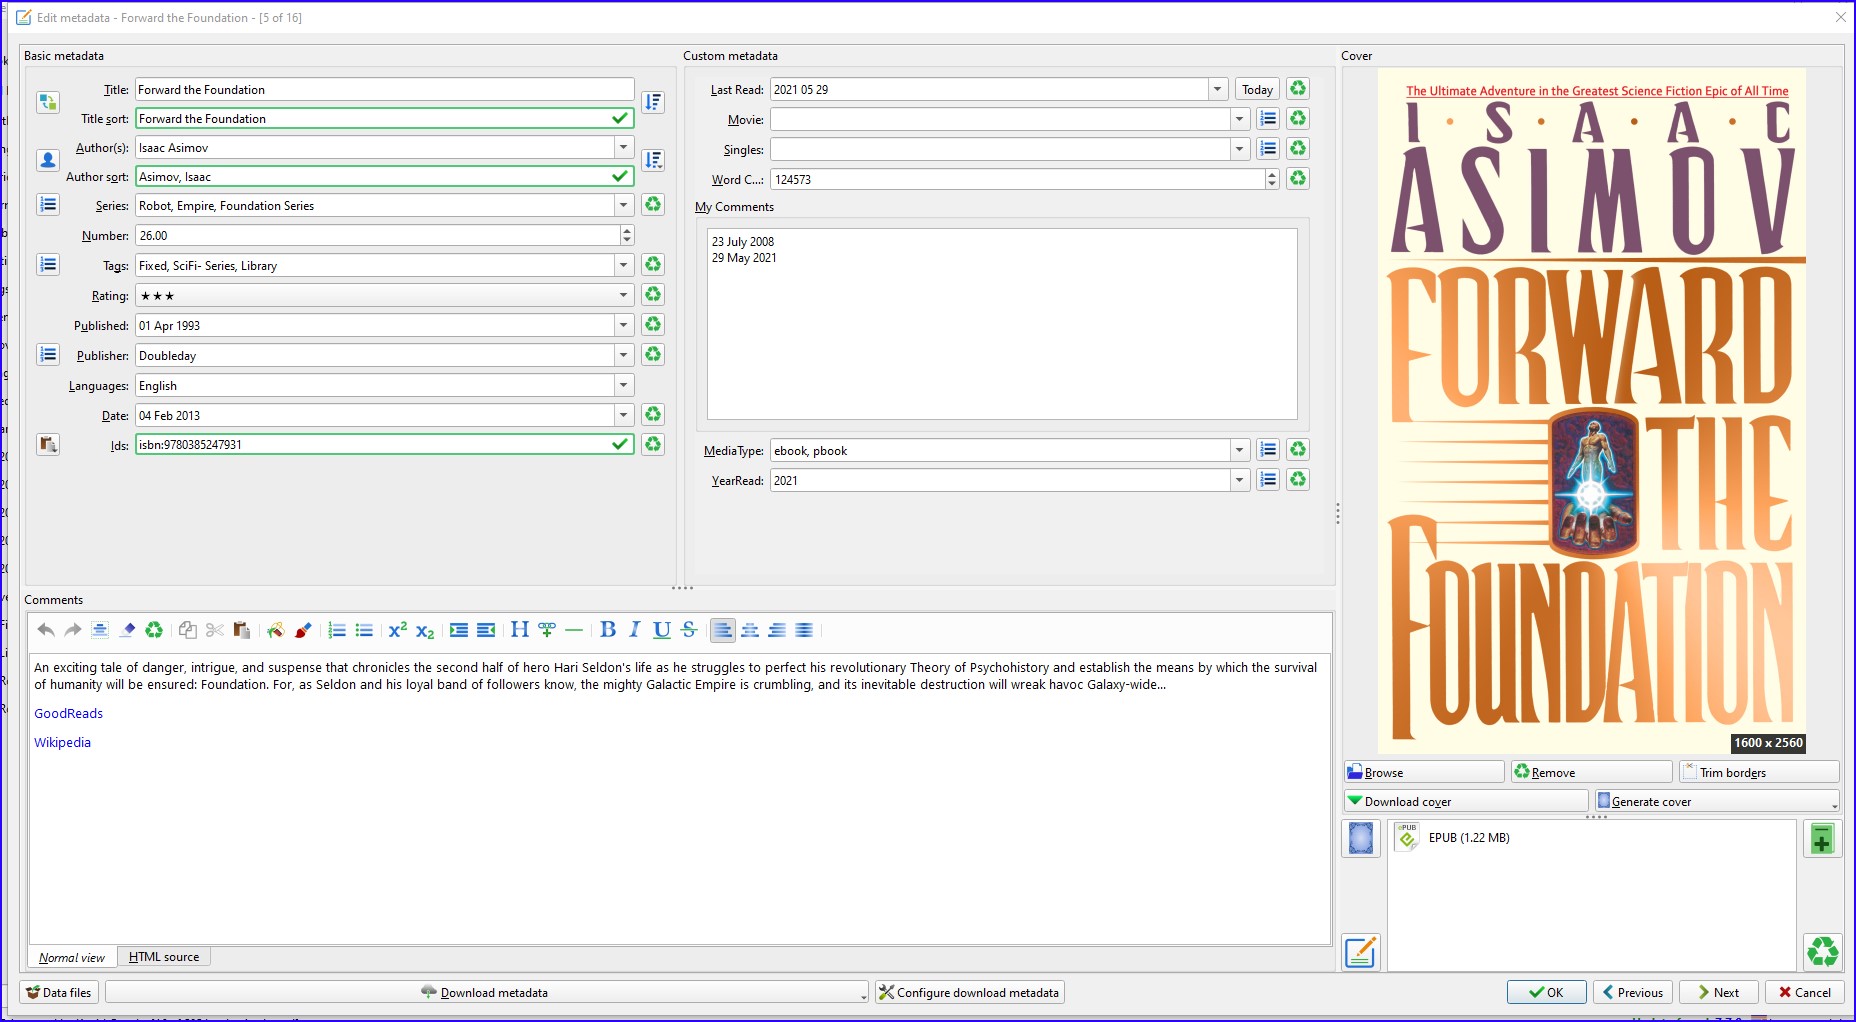Open Configure download metadata

(969, 992)
